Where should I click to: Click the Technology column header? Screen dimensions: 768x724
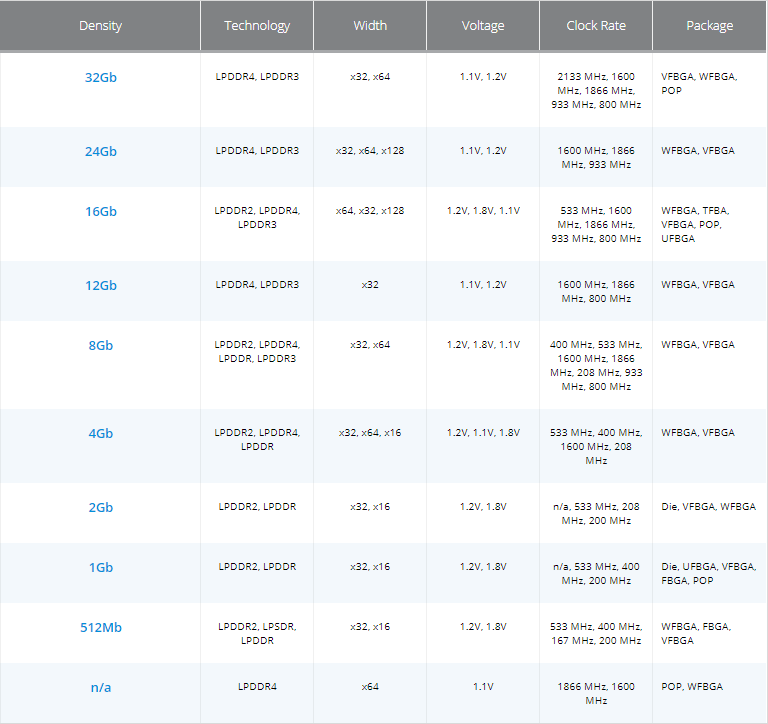coord(257,26)
